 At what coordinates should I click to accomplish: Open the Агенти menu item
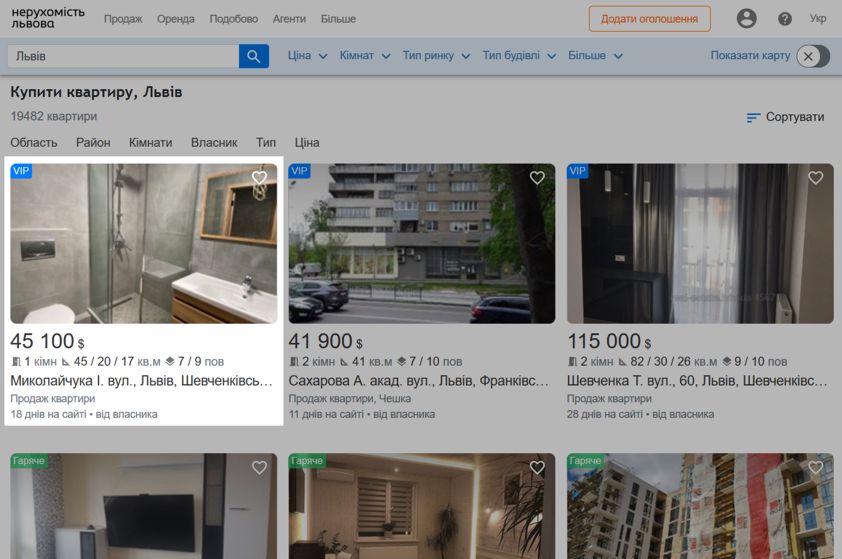(x=289, y=19)
